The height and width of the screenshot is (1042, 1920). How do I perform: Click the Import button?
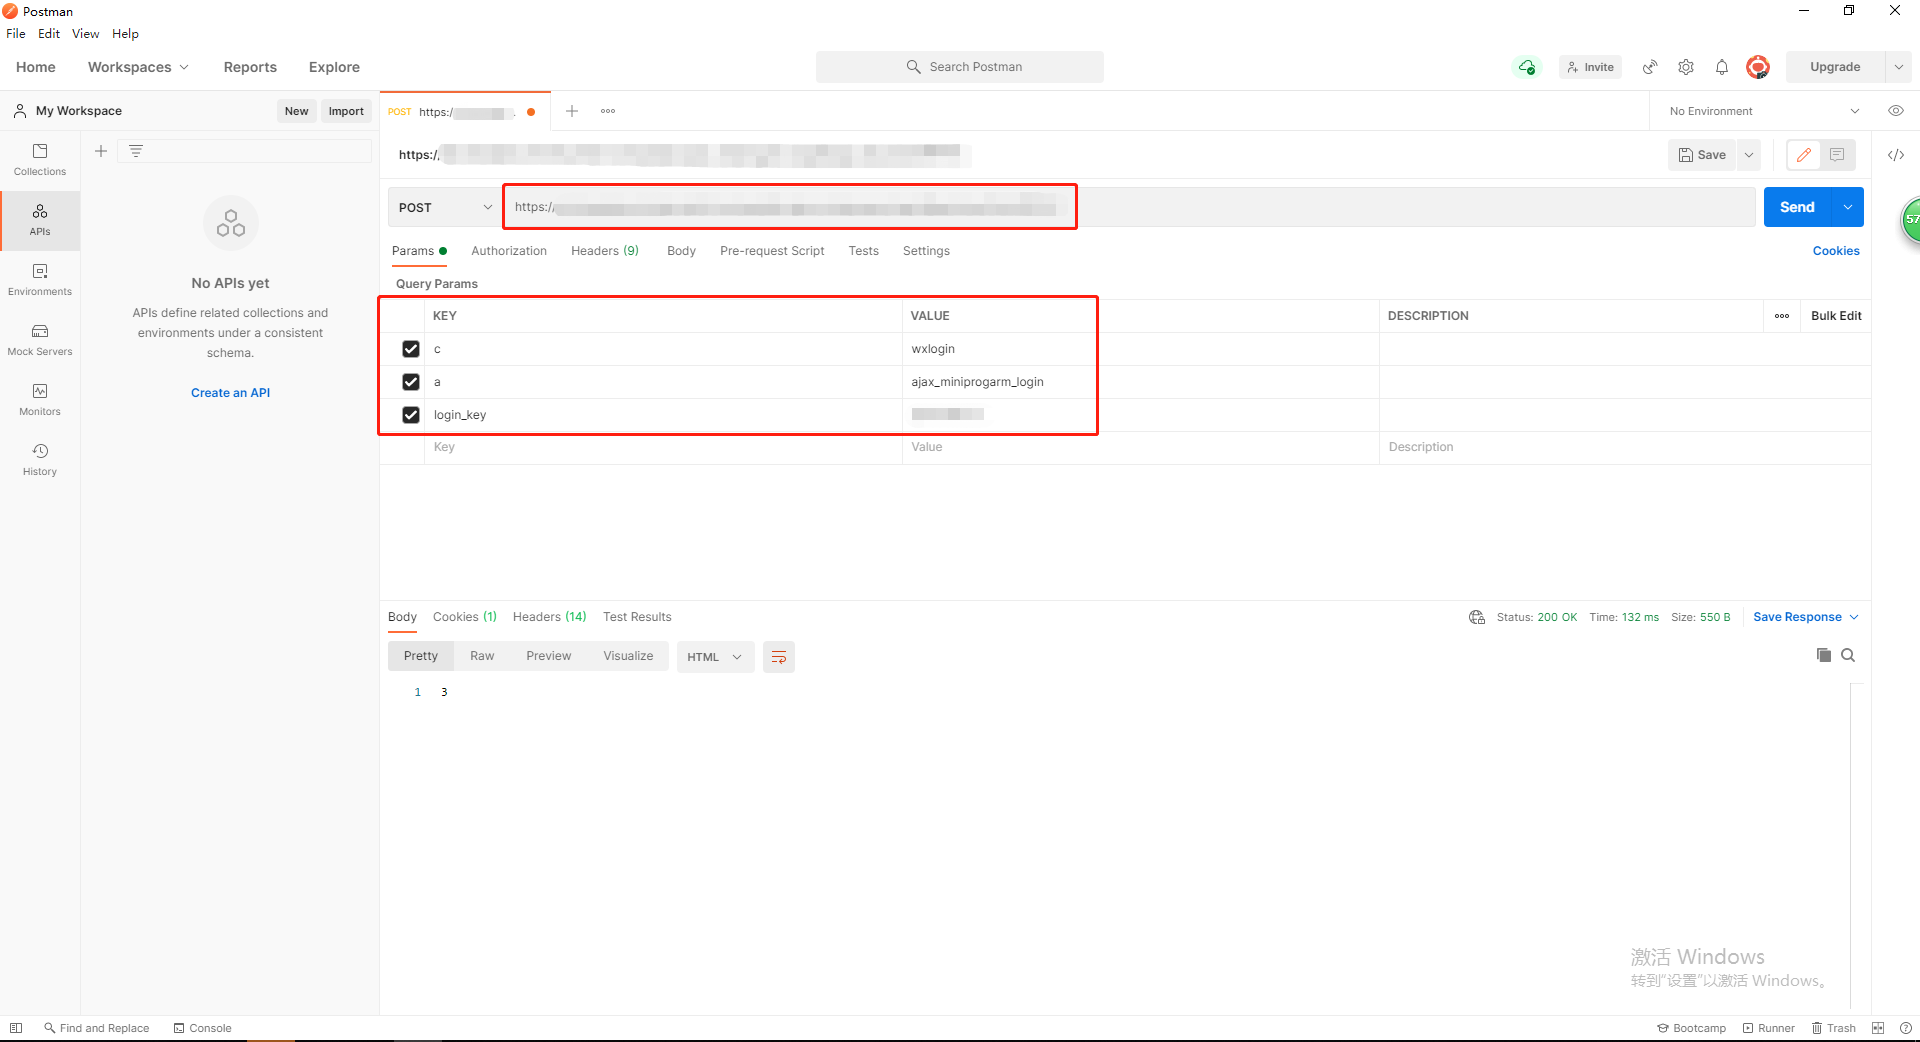(346, 111)
